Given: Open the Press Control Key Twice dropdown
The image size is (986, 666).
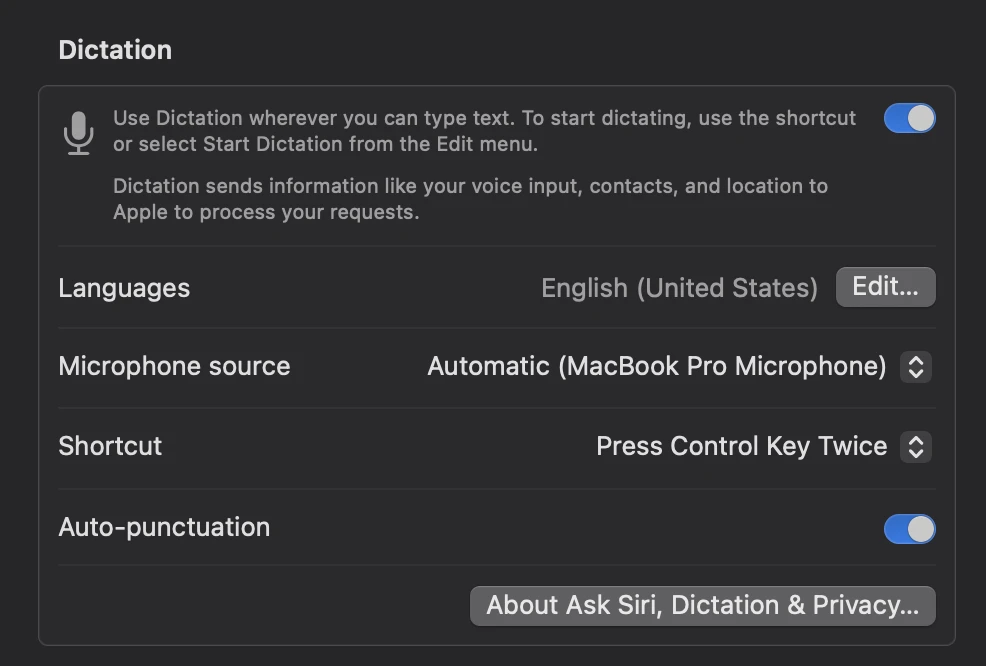Looking at the screenshot, I should 741,446.
